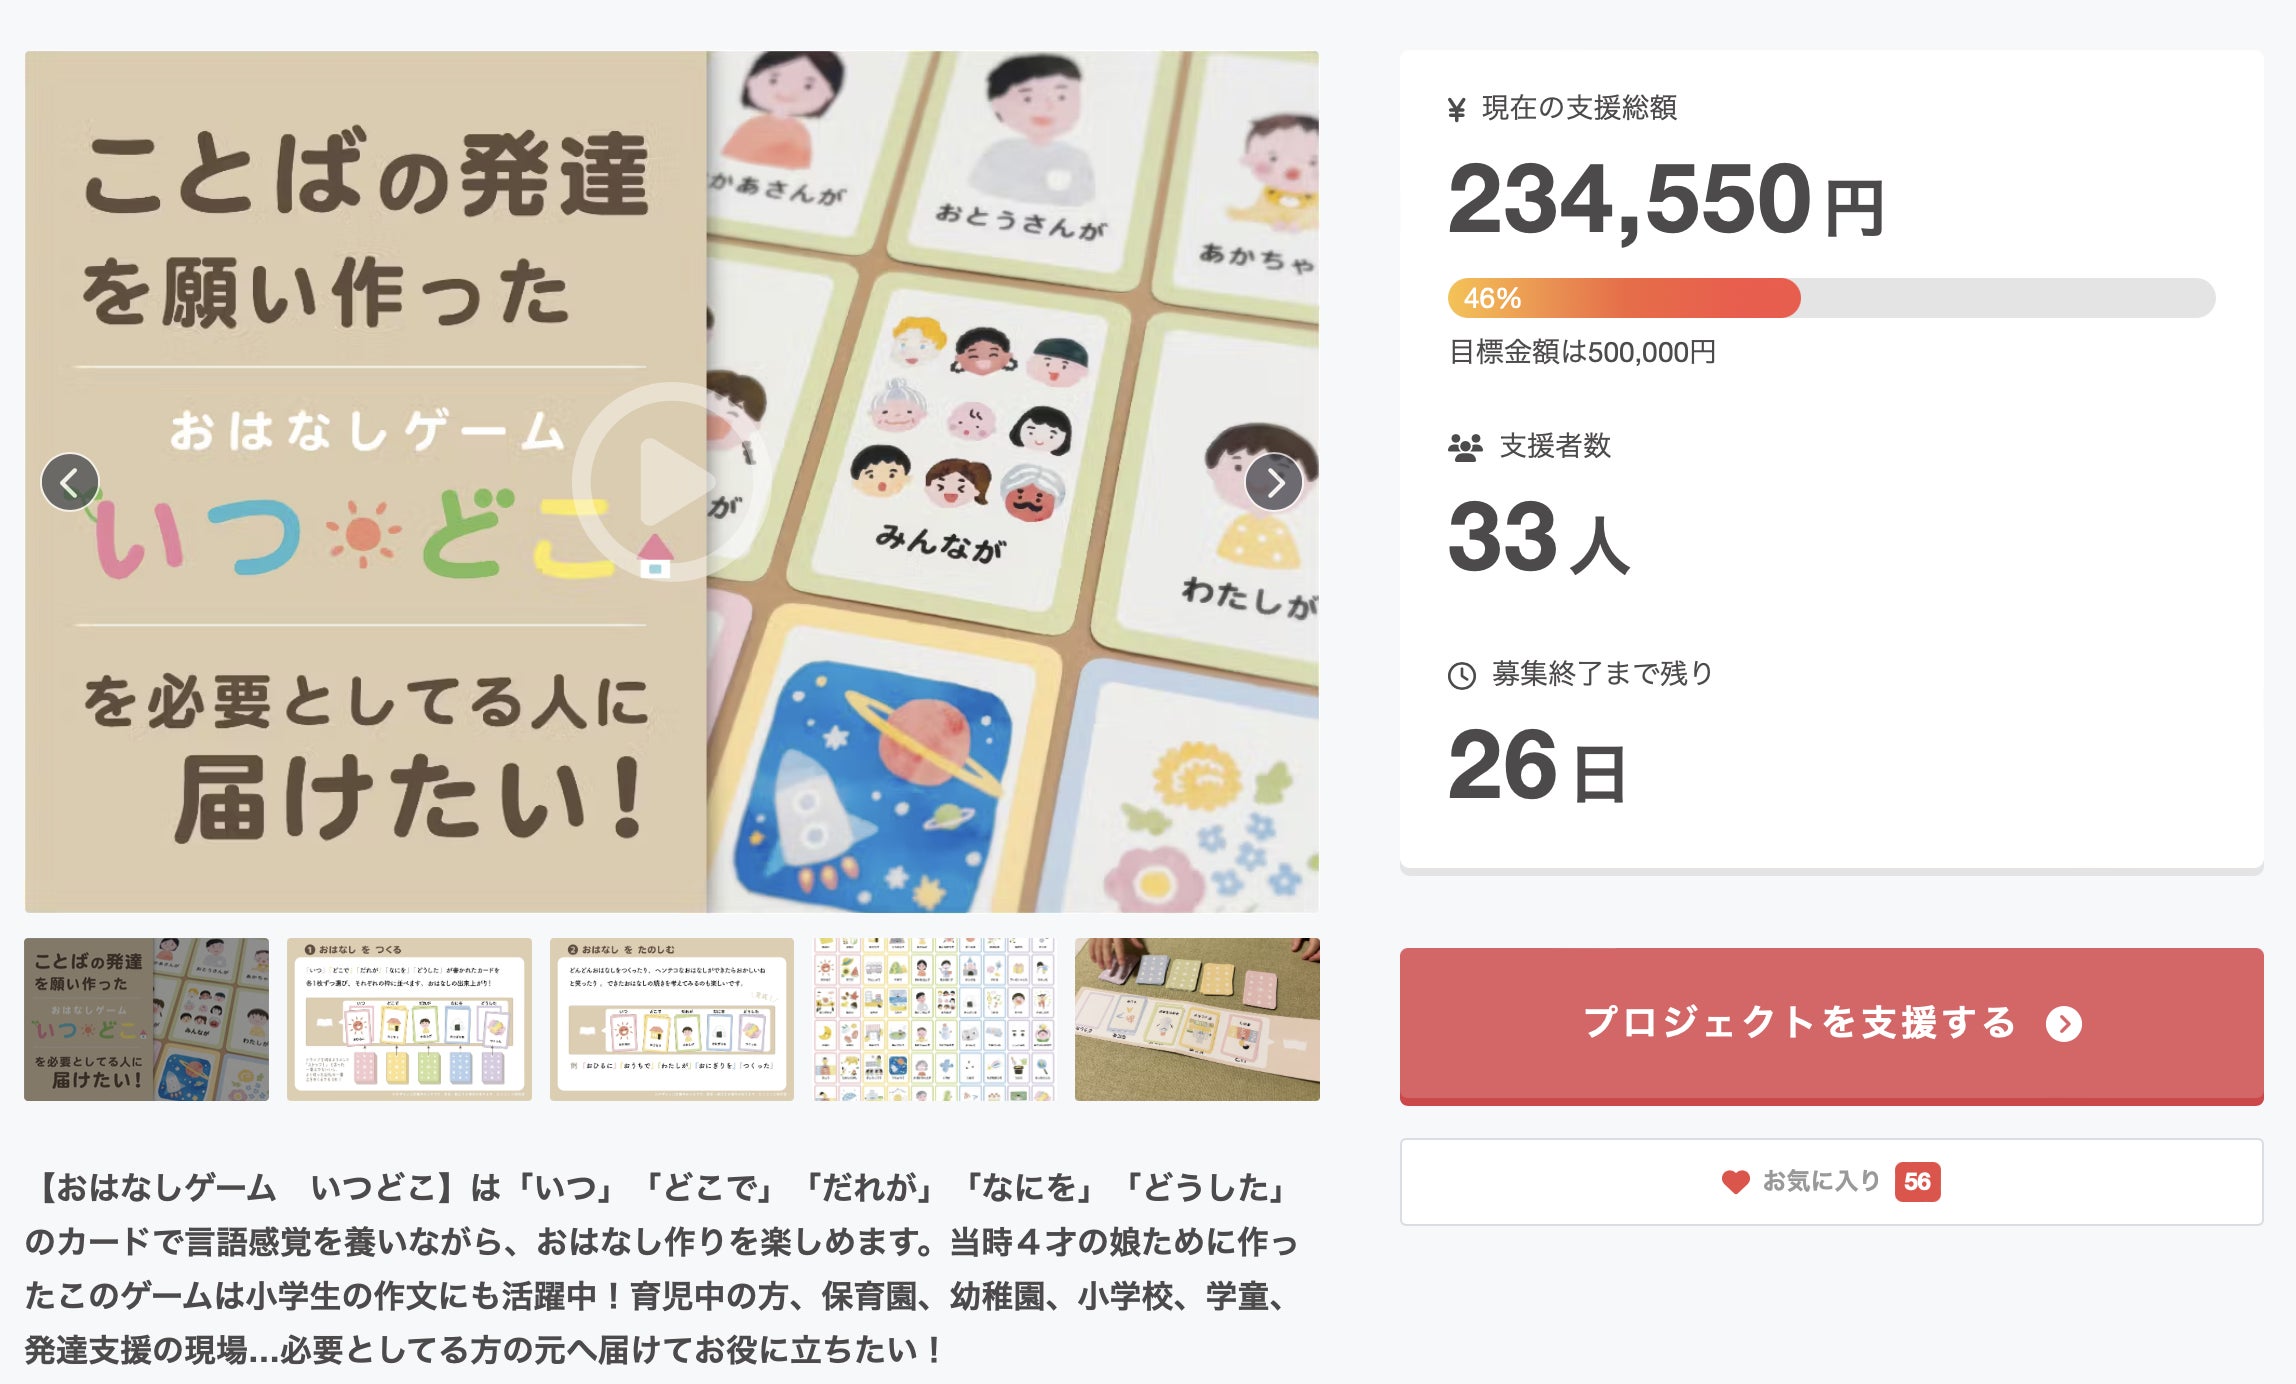Click arrow icon on support project button
The image size is (2296, 1384).
pyautogui.click(x=2064, y=1024)
